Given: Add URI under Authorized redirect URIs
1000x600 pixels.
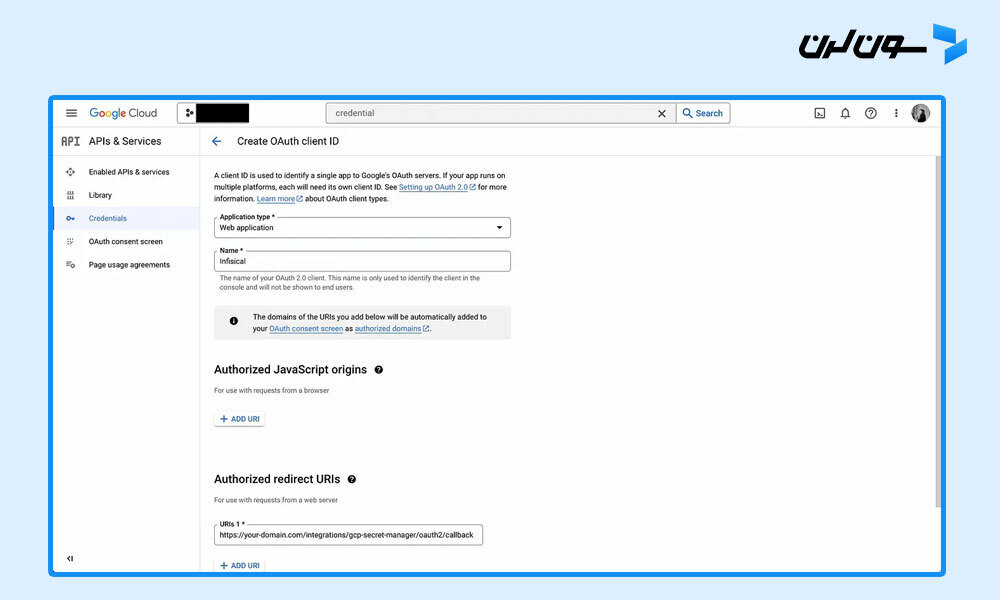Looking at the screenshot, I should tap(239, 566).
